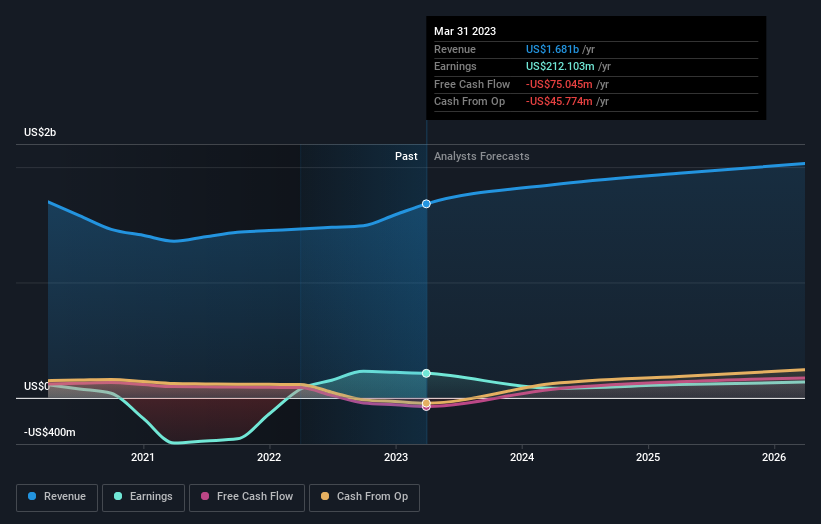Click the pink Free Cash Flow legend dot
This screenshot has height=524, width=821.
(205, 496)
